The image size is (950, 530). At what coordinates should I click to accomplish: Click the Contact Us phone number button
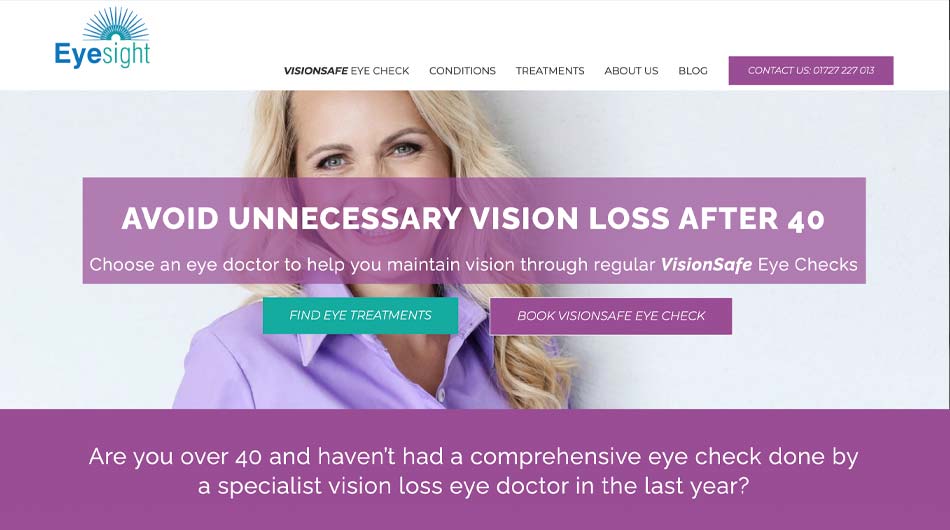811,70
